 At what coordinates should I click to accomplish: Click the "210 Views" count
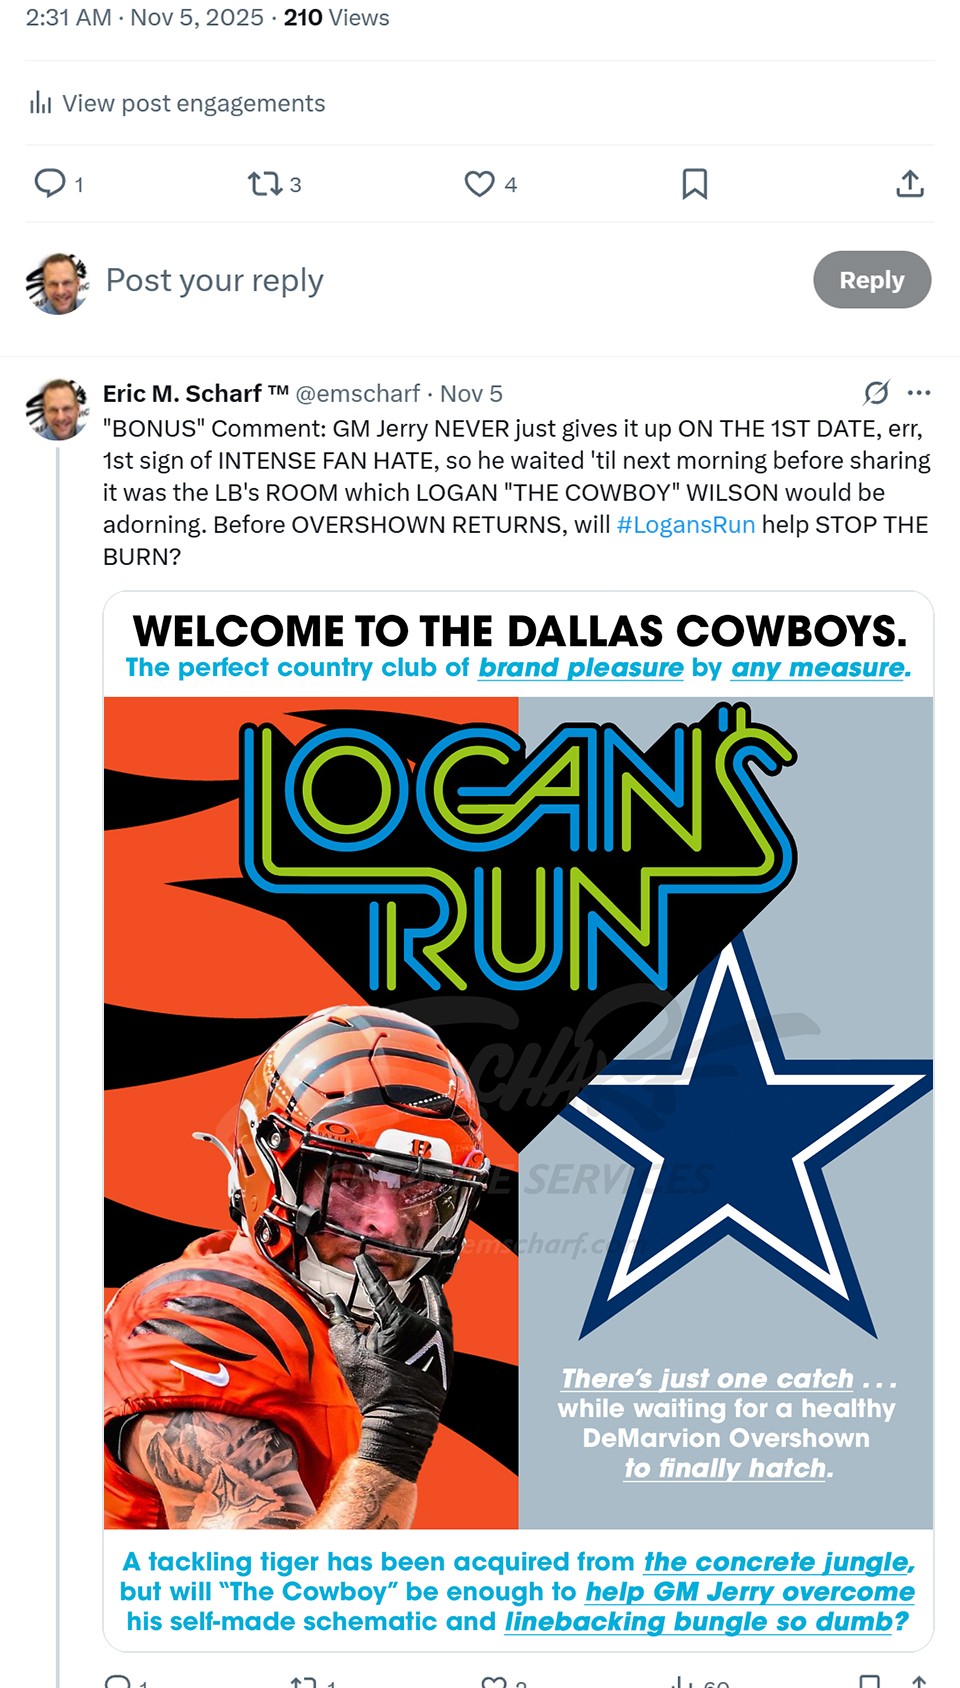[x=336, y=18]
